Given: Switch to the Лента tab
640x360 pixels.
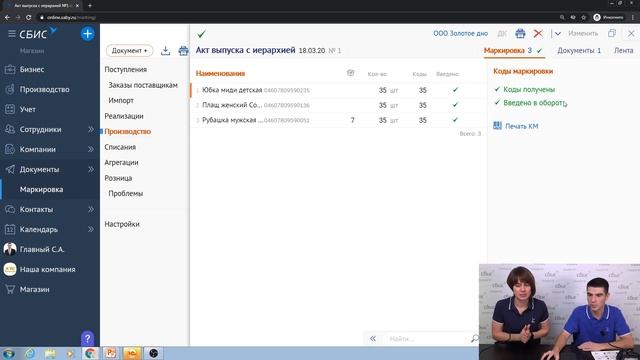Looking at the screenshot, I should pos(624,51).
